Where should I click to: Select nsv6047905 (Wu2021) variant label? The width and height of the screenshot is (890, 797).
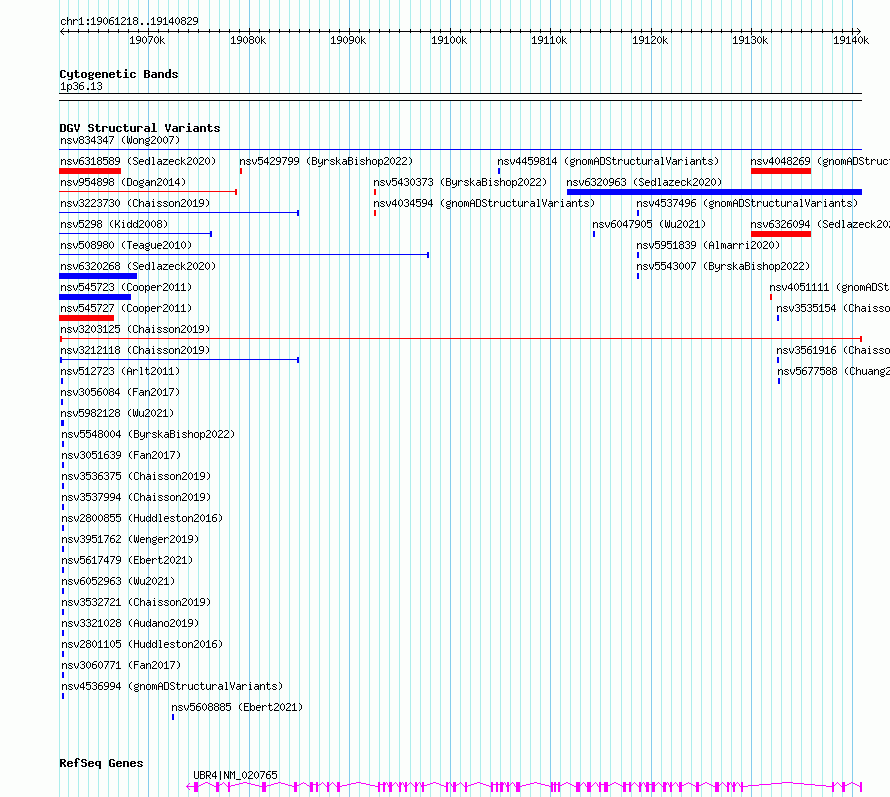pyautogui.click(x=649, y=224)
